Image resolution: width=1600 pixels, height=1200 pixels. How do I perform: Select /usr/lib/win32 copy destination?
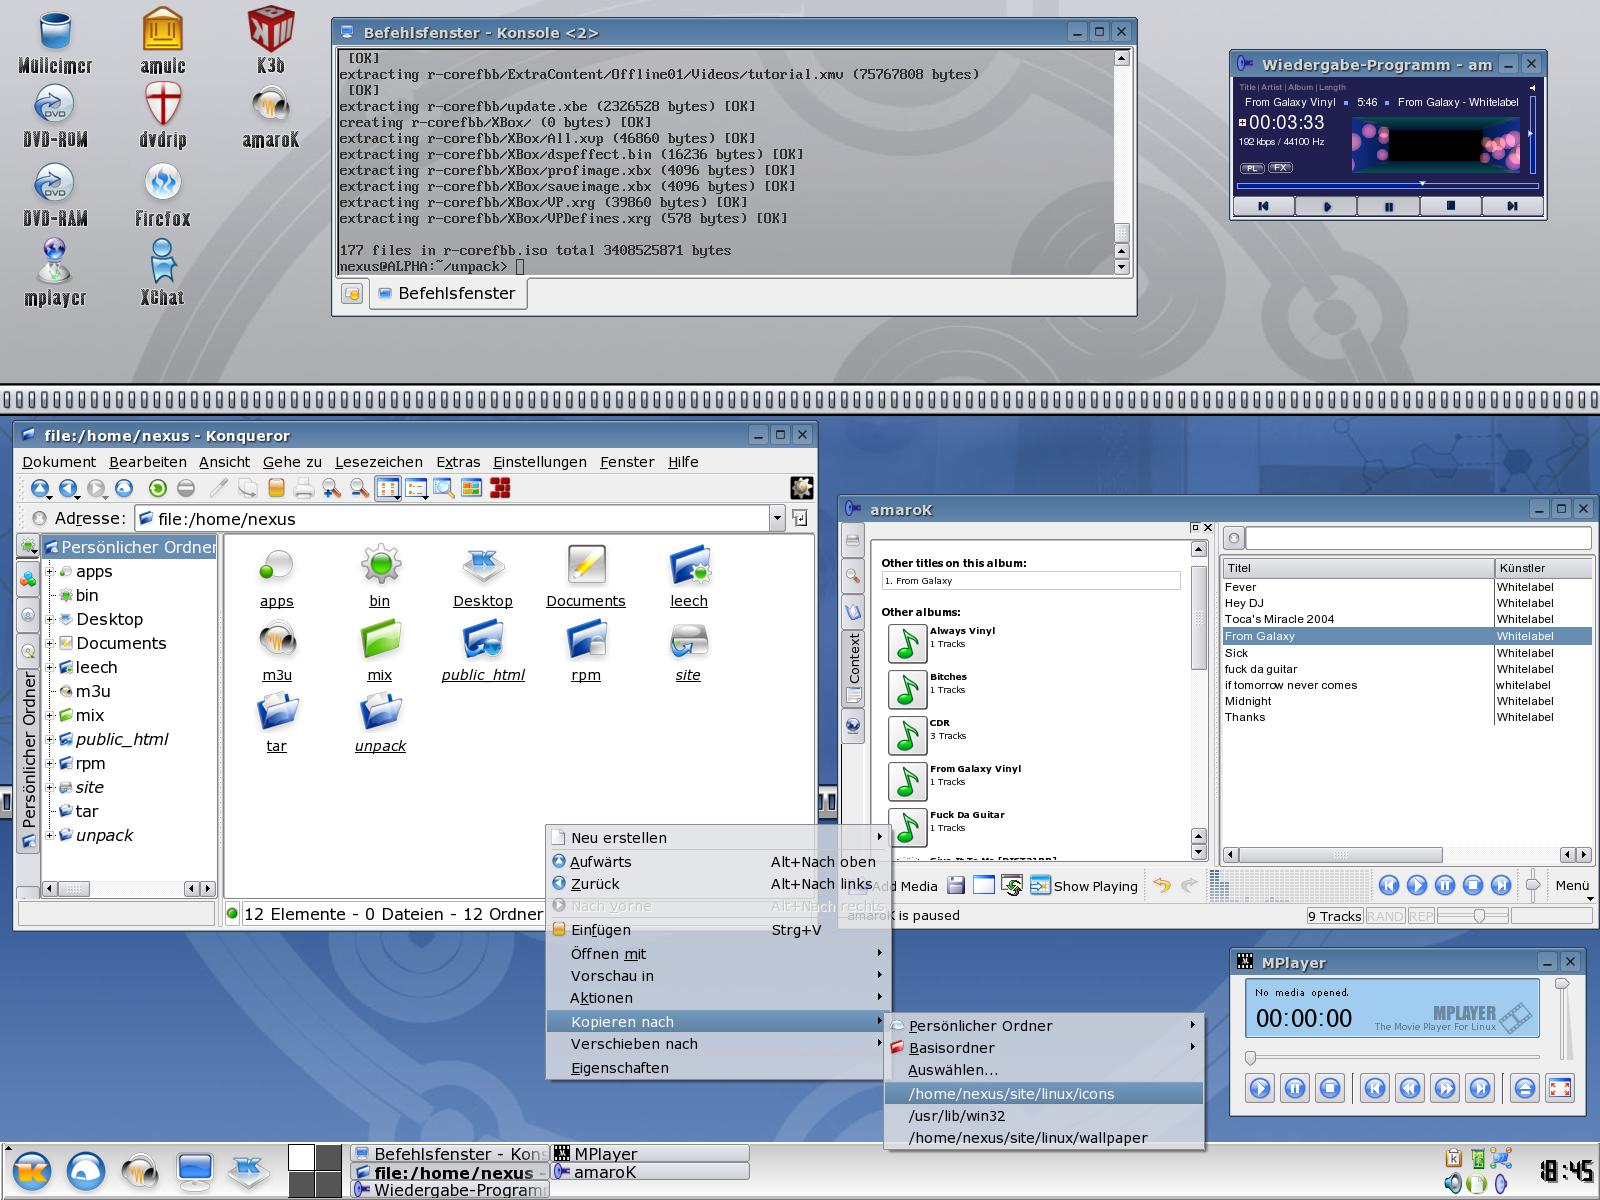click(1044, 1116)
